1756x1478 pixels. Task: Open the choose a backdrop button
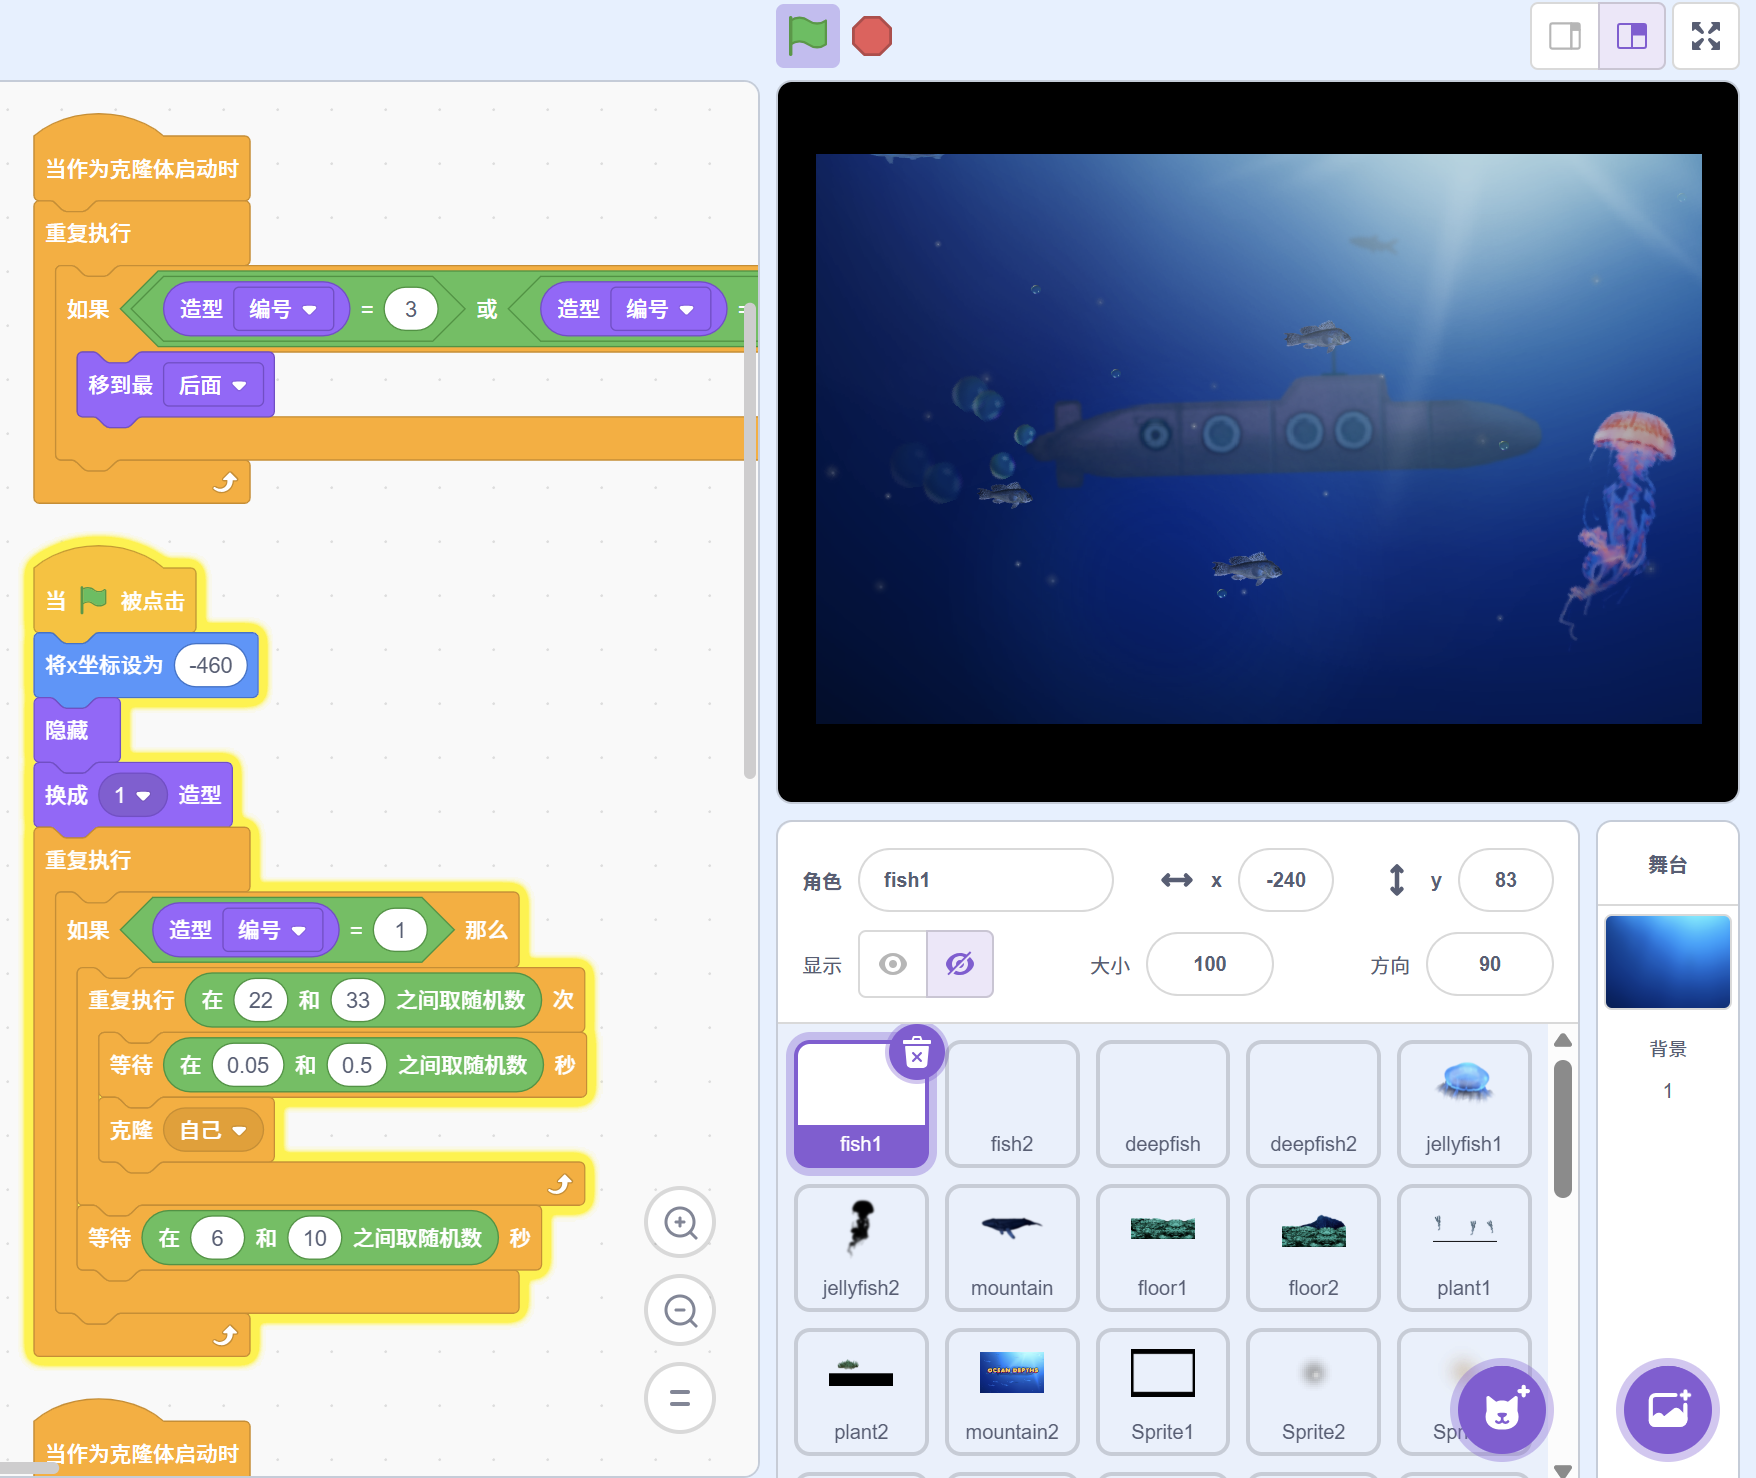tap(1667, 1410)
